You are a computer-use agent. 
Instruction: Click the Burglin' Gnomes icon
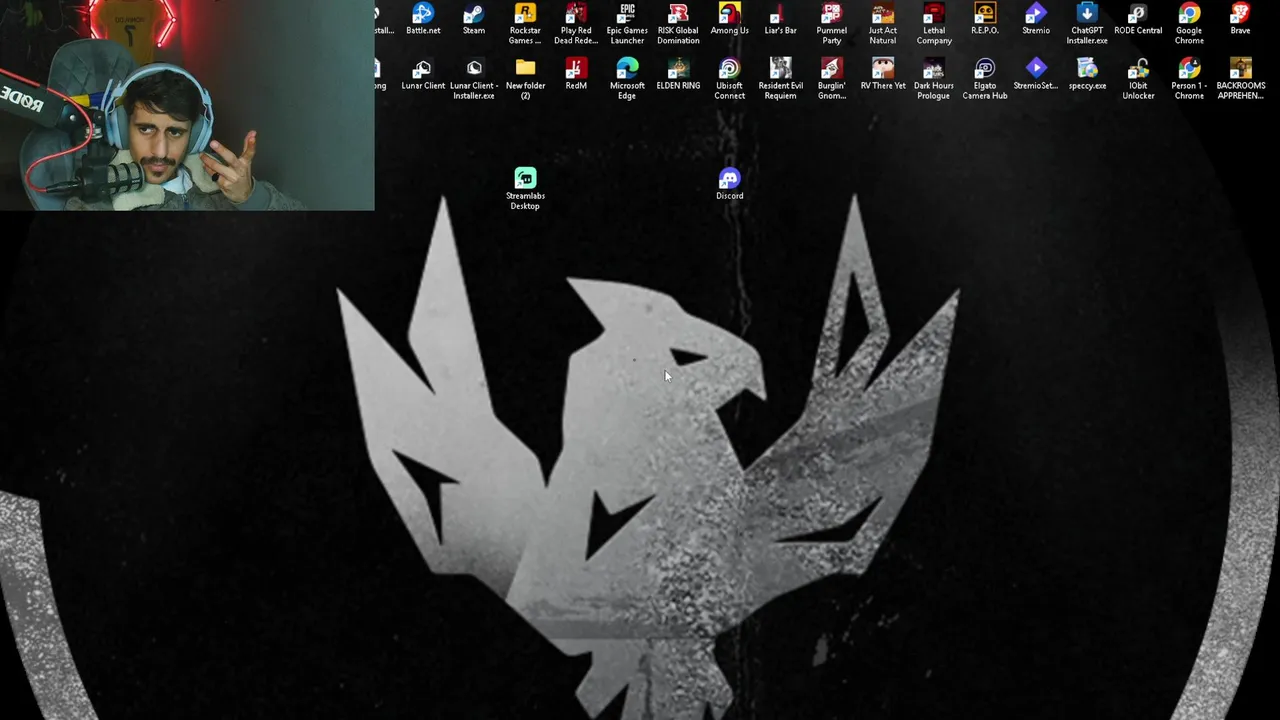(x=832, y=79)
